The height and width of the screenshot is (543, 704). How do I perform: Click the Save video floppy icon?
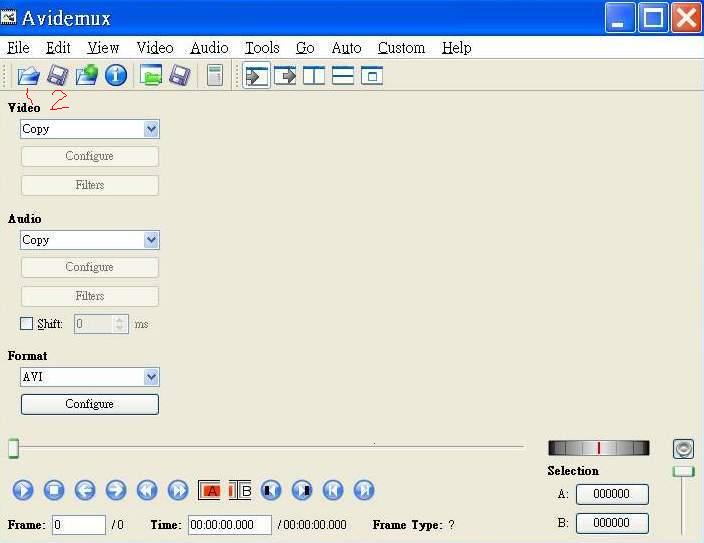tap(57, 75)
